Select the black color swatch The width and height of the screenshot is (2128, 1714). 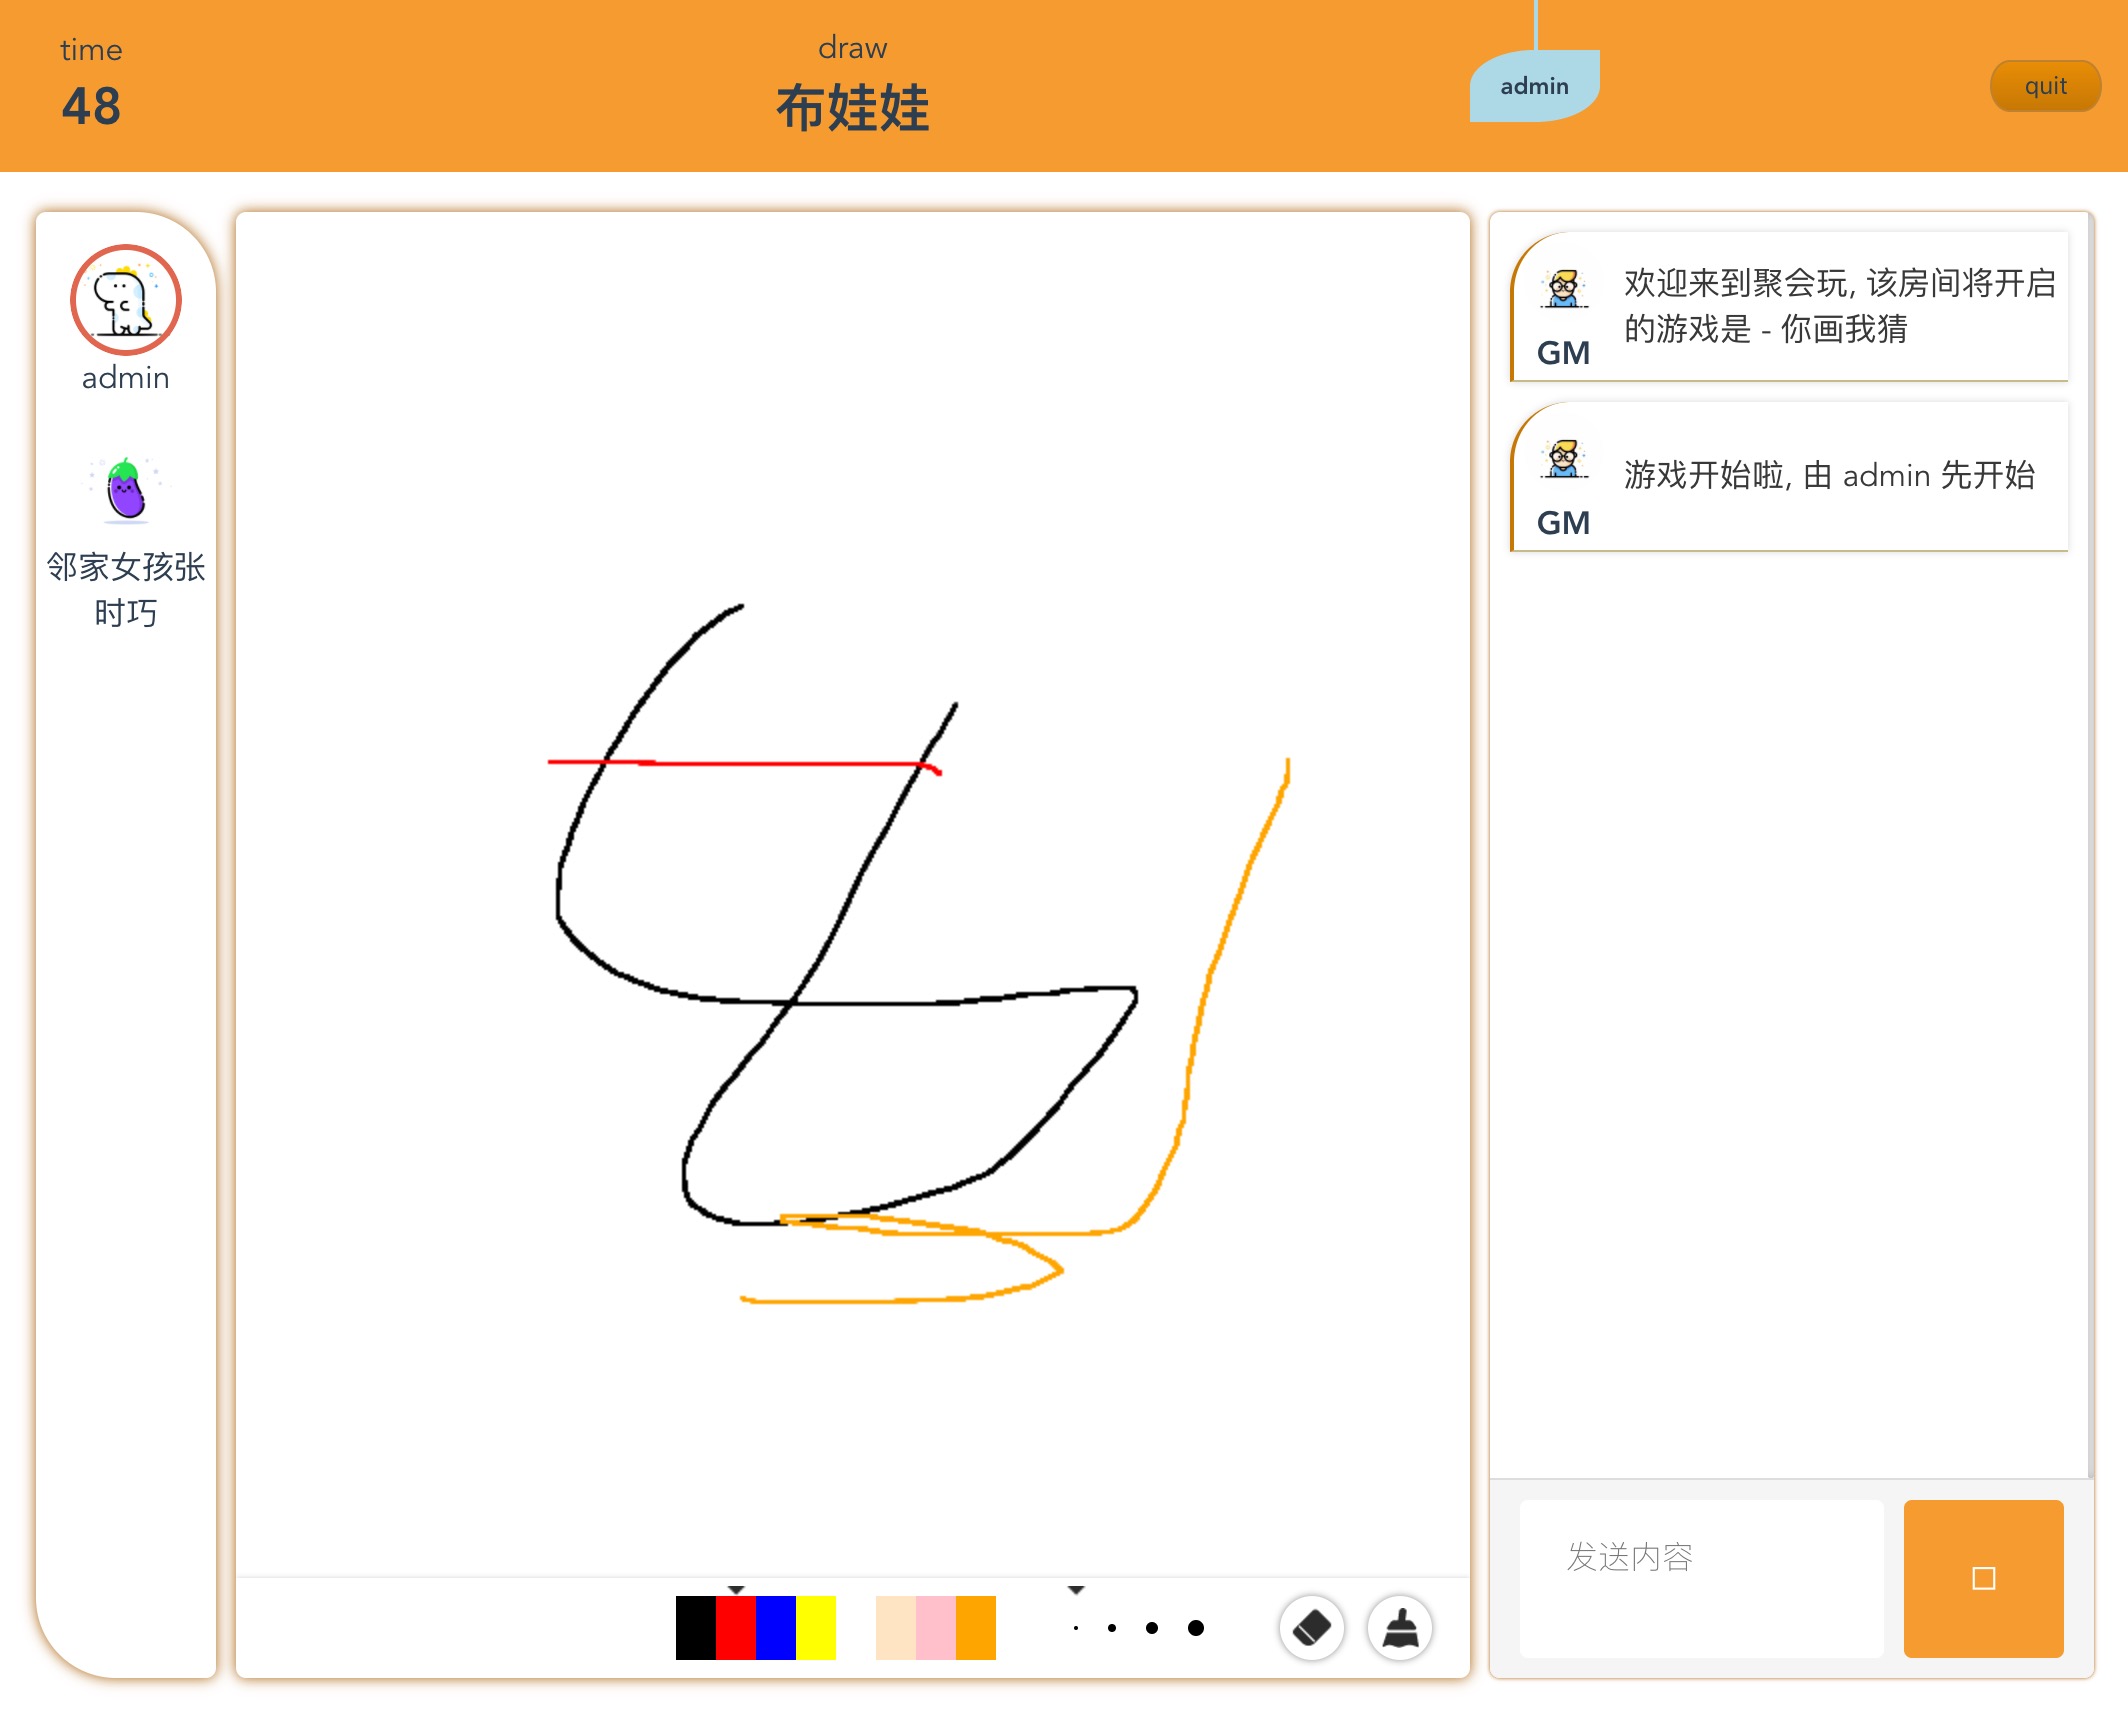[696, 1627]
